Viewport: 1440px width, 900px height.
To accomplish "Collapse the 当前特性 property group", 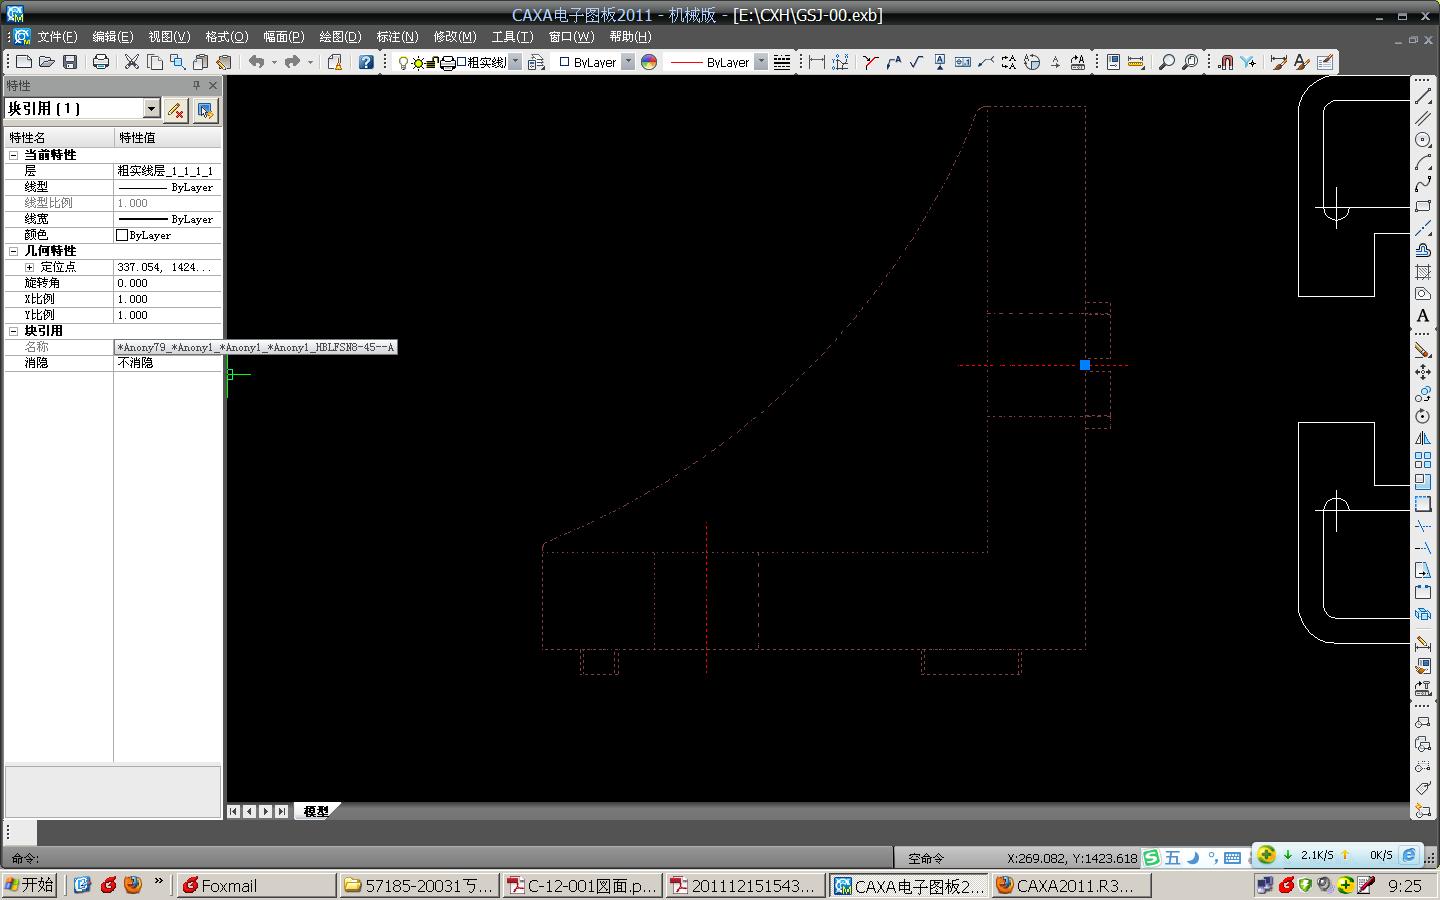I will (x=14, y=155).
